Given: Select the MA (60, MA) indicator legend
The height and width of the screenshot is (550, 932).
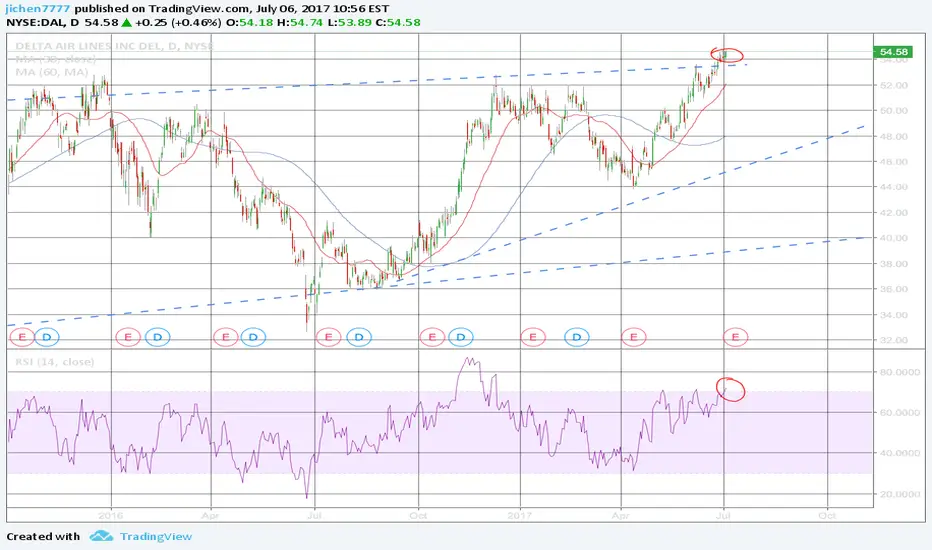Looking at the screenshot, I should [x=52, y=72].
